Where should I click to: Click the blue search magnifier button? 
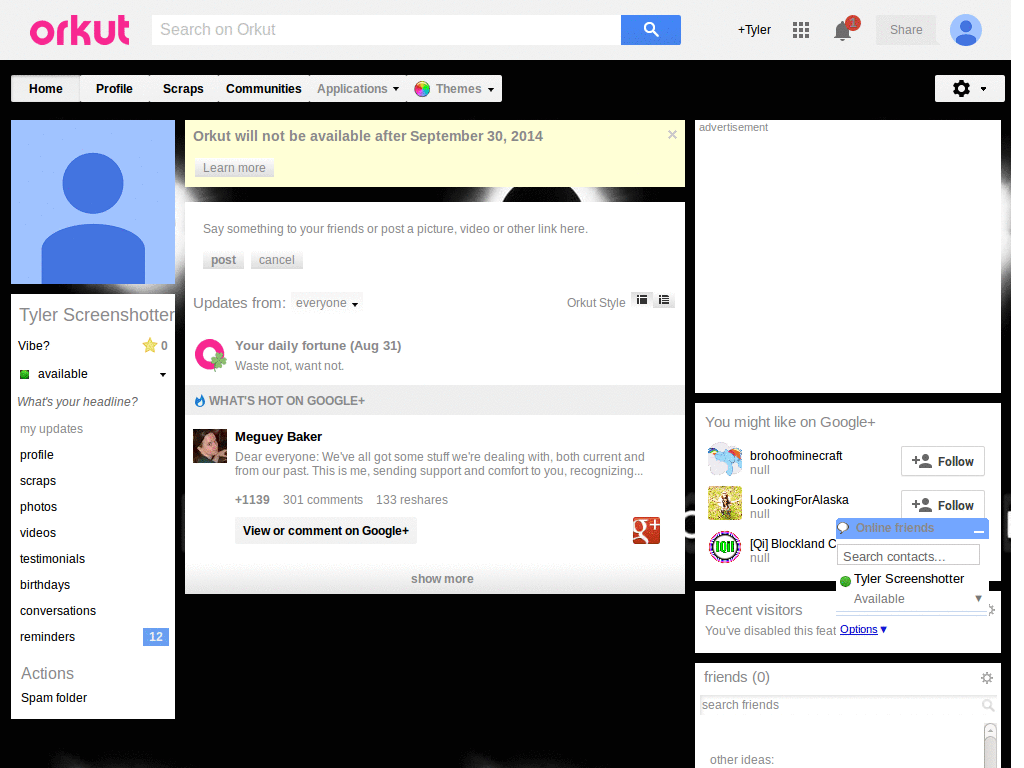click(x=650, y=30)
